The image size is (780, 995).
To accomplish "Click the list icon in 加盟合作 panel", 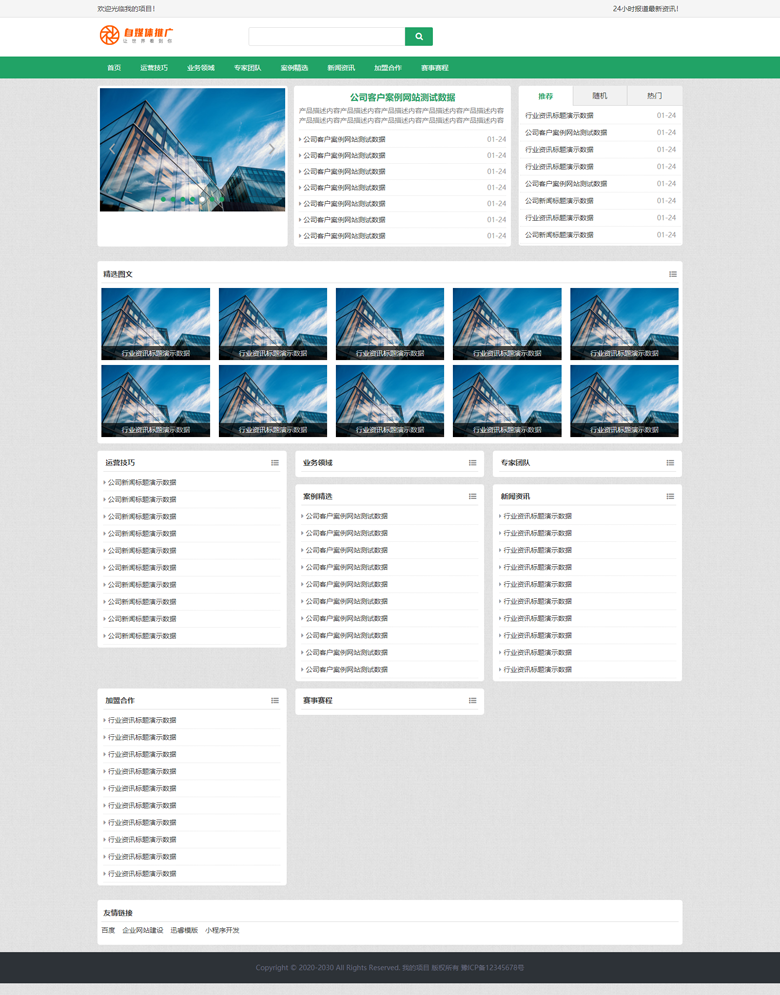I will click(275, 701).
